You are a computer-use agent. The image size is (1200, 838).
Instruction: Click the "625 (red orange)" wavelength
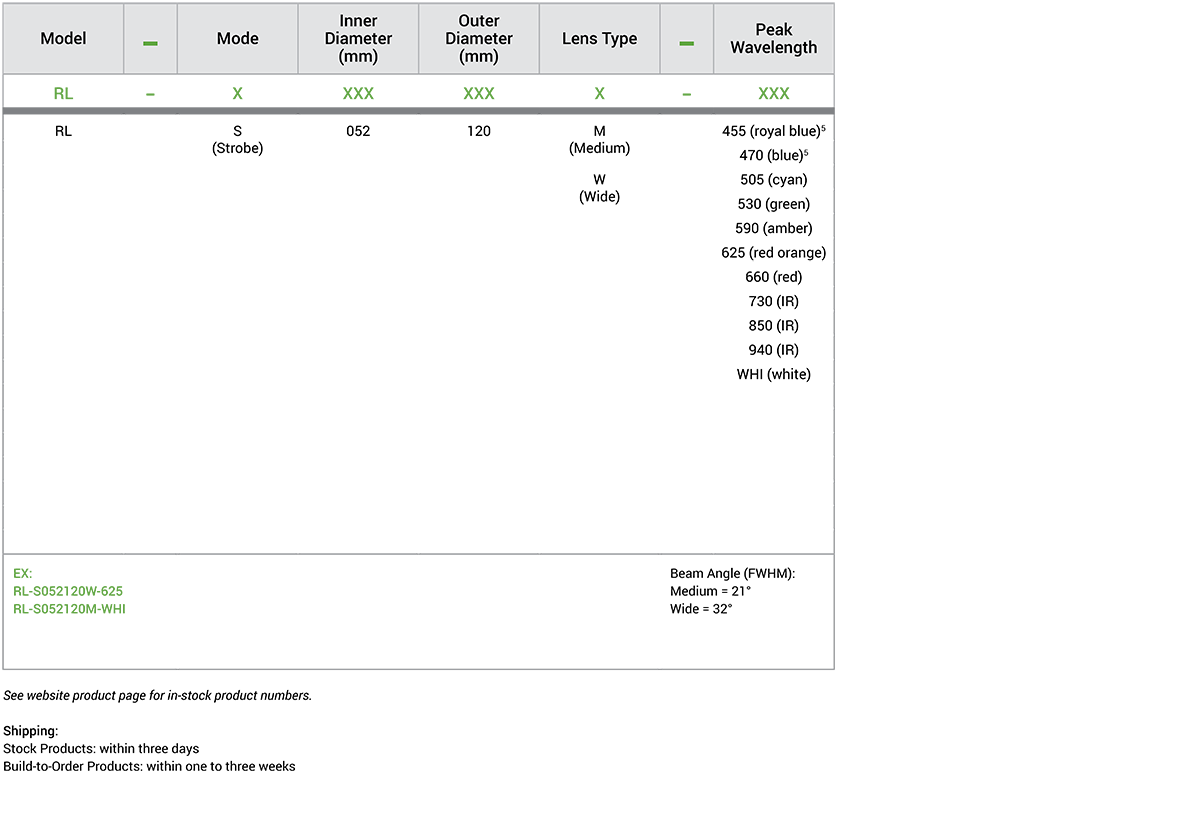[774, 253]
